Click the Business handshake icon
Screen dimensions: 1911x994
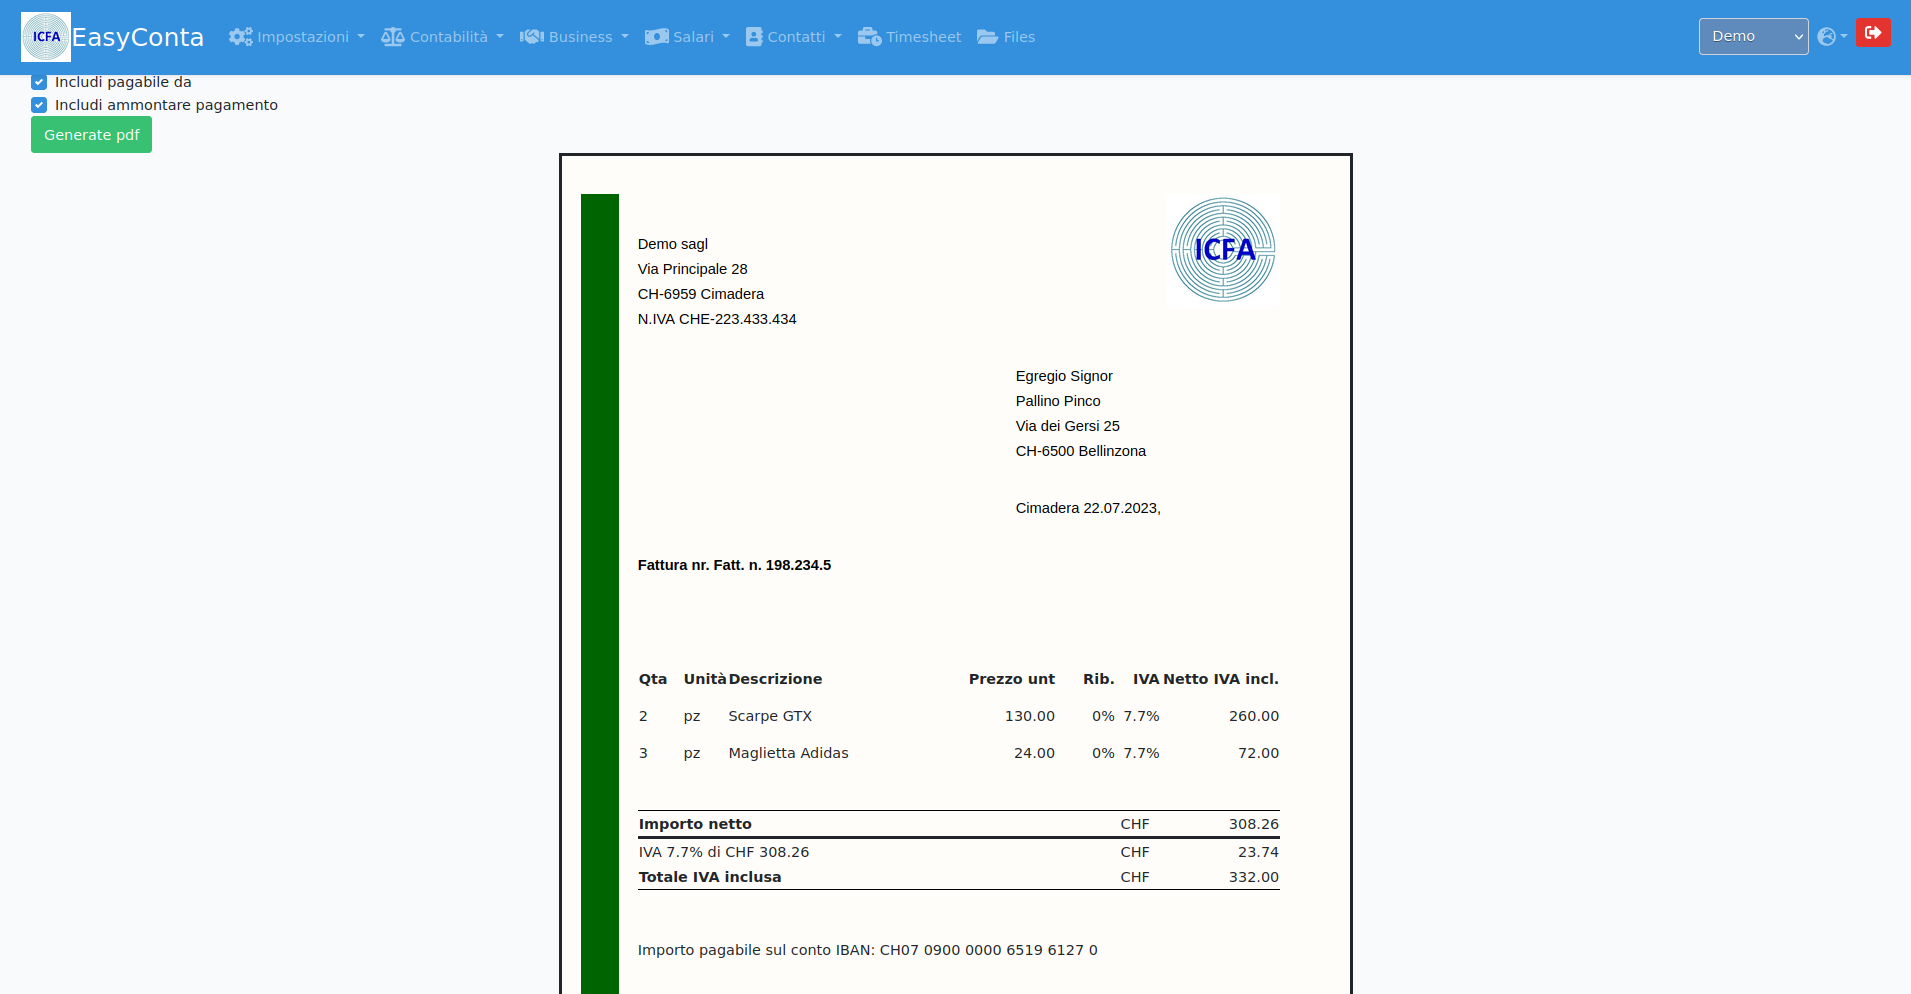coord(532,37)
